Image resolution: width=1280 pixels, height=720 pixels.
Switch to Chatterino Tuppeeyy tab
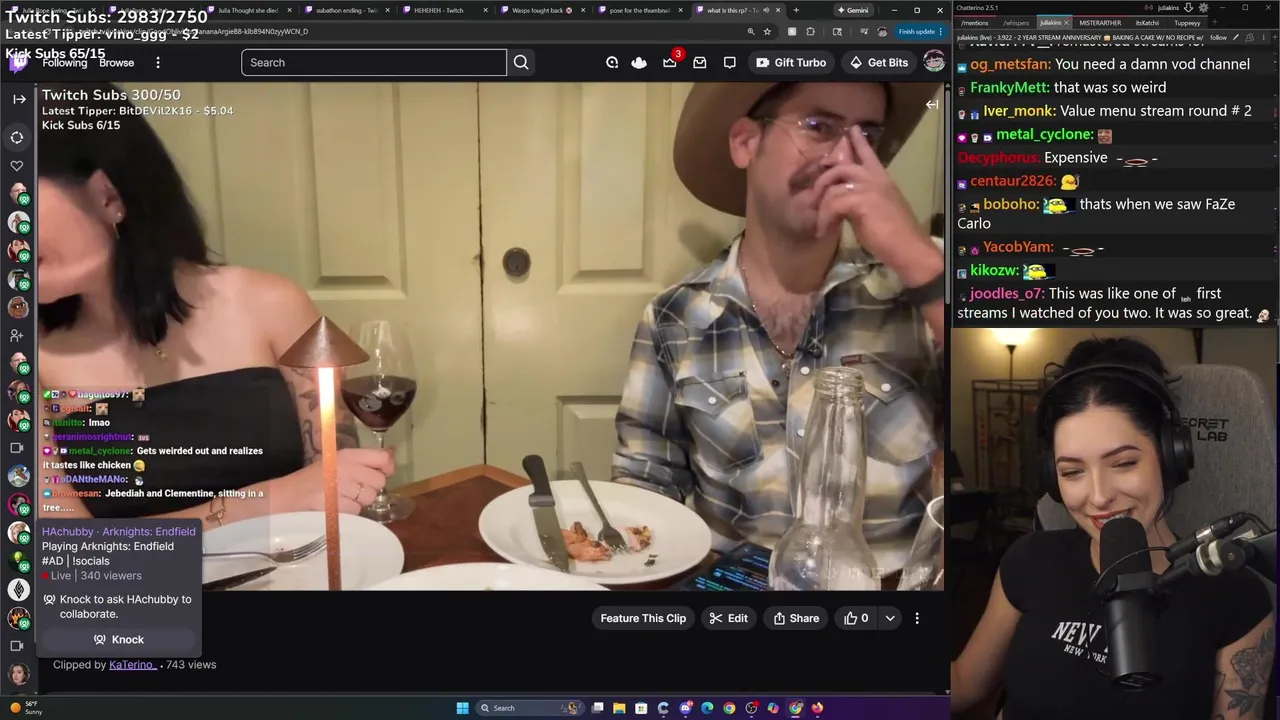(1187, 22)
